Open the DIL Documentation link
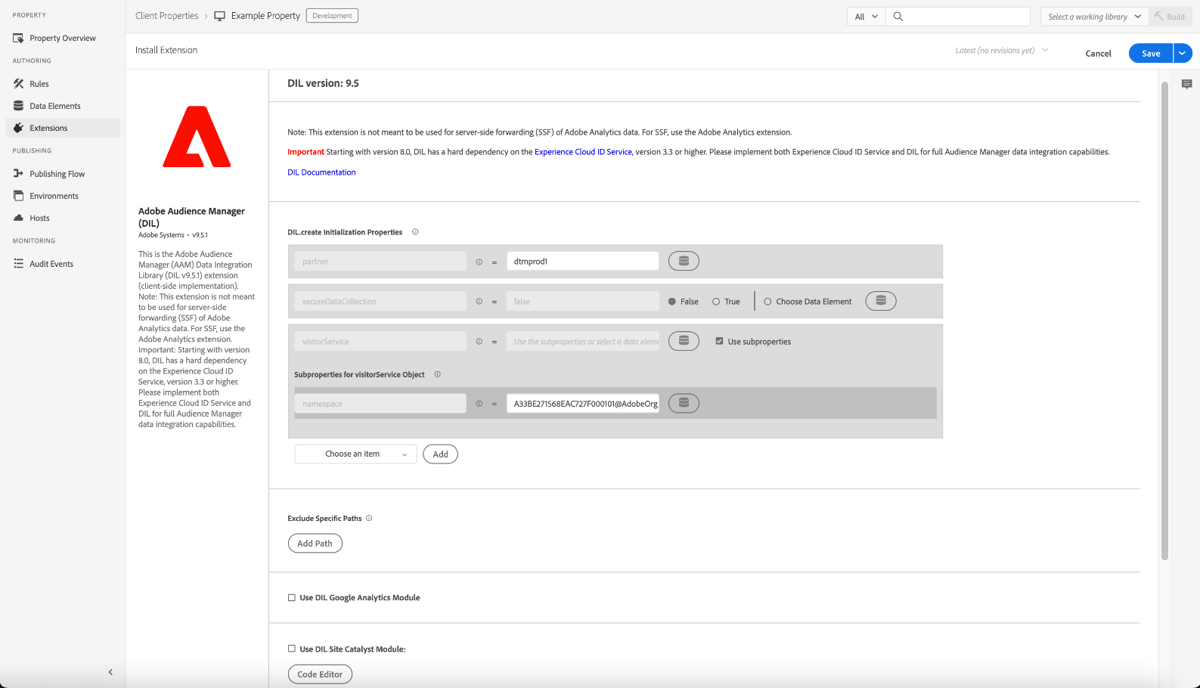The image size is (1200, 688). pyautogui.click(x=321, y=171)
